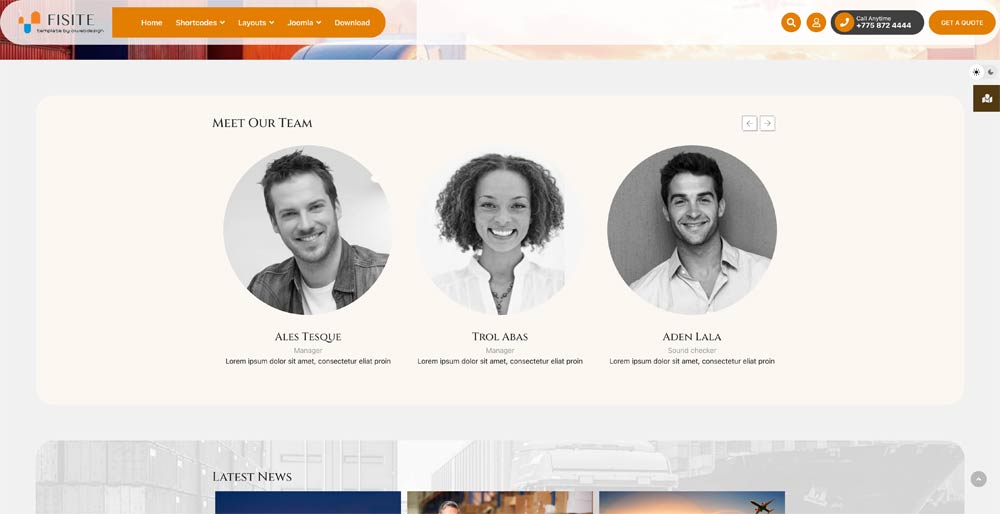Click the phone number +775 872 4444
Screen dimensions: 1000x514
tap(883, 26)
